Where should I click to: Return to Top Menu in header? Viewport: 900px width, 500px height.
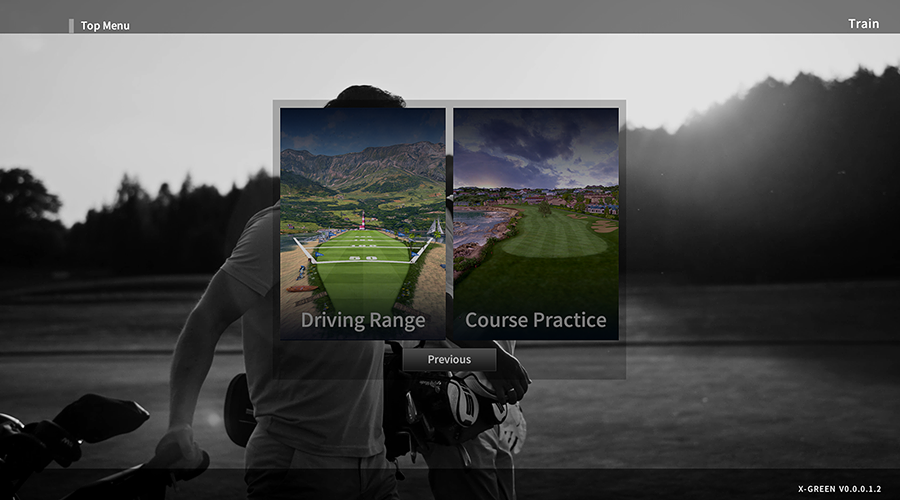(x=105, y=26)
